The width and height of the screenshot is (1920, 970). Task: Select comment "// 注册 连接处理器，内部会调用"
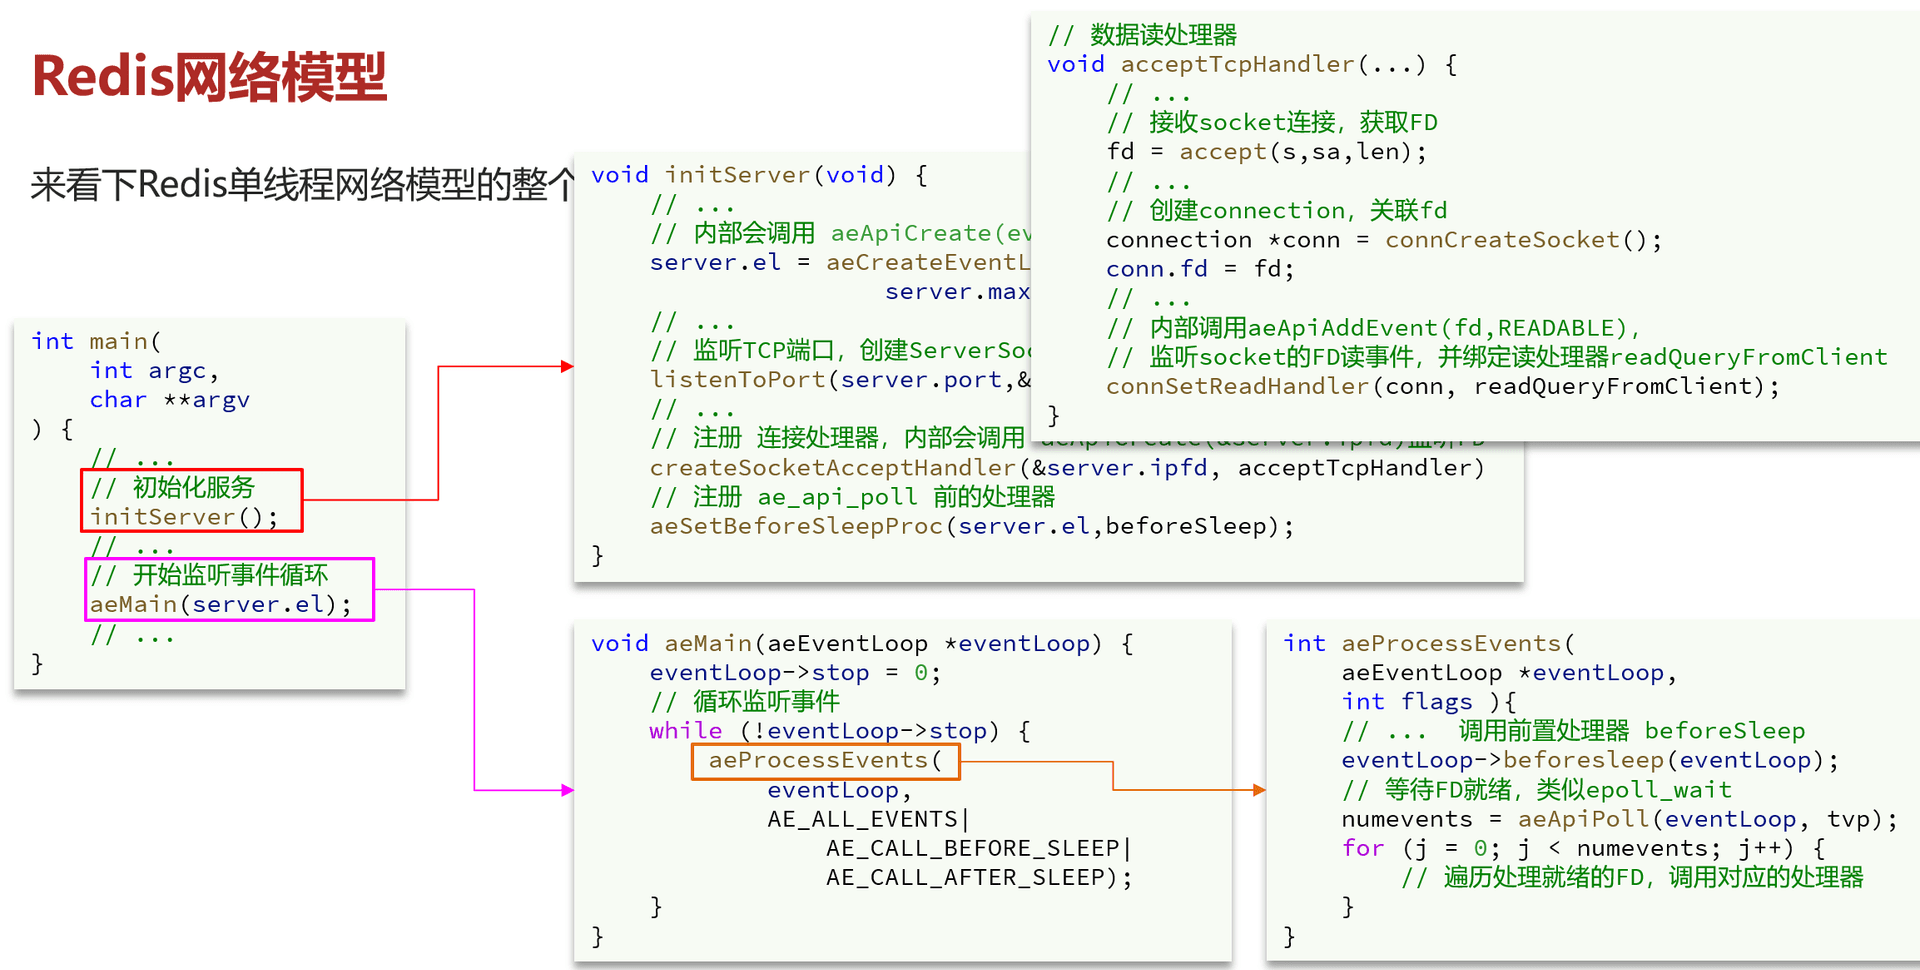[x=837, y=438]
